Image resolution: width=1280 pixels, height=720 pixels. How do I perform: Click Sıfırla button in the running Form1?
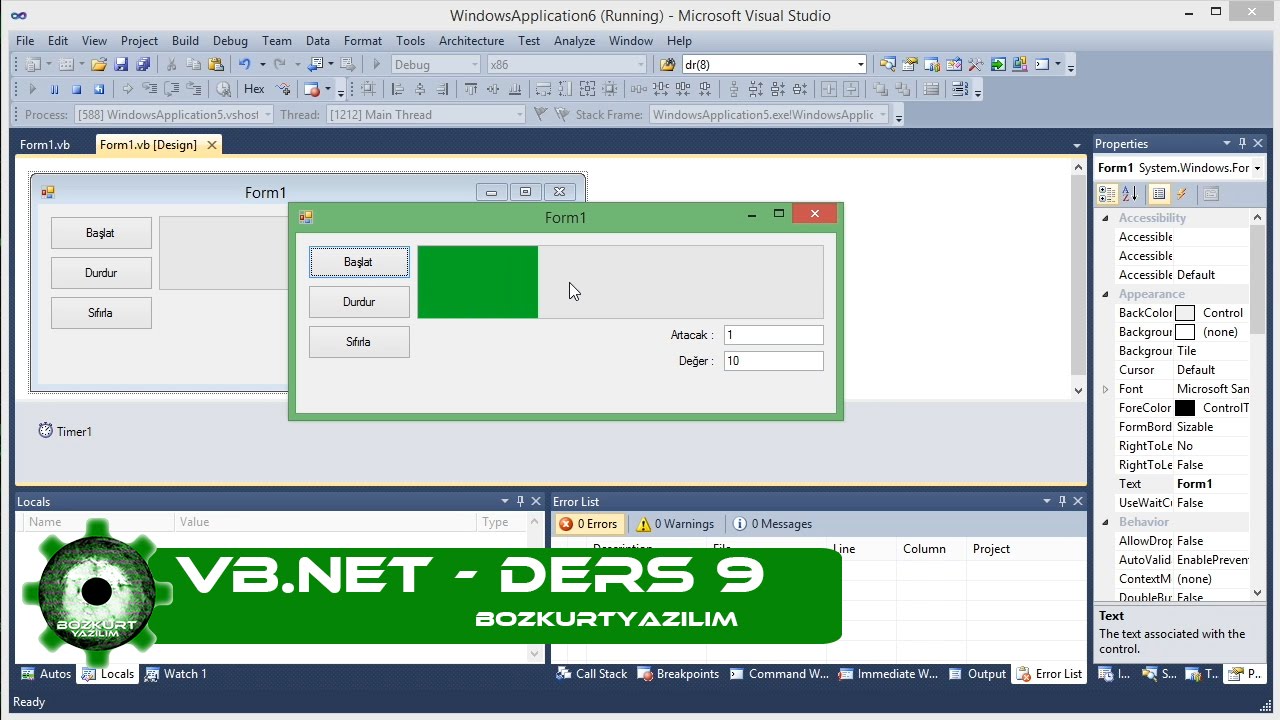point(359,342)
